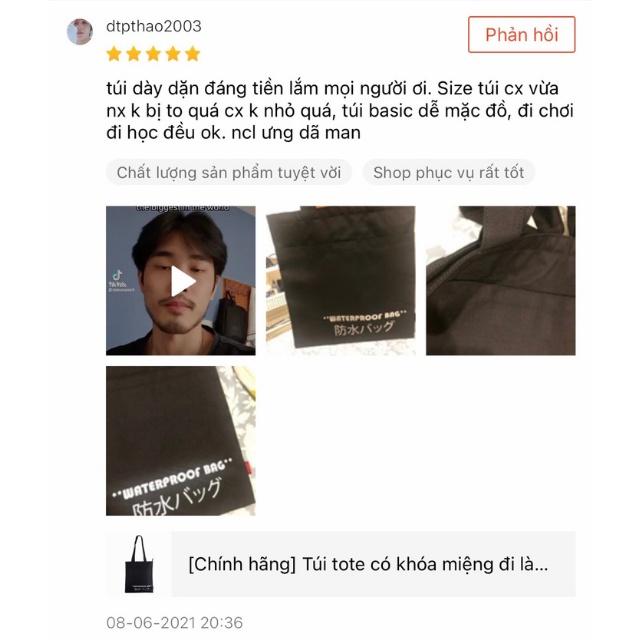
Task: Select the 'Shop phục vụ rất tốt' tag
Action: [449, 172]
